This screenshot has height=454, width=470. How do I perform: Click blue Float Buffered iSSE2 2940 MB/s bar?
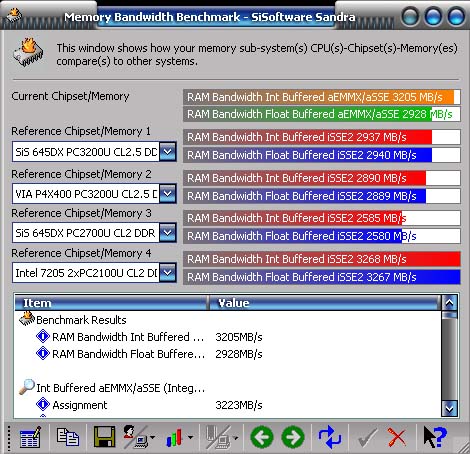322,155
